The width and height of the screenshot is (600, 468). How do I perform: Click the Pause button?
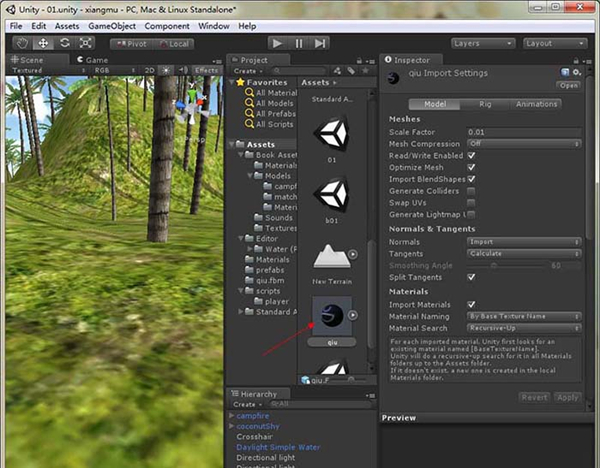click(299, 43)
